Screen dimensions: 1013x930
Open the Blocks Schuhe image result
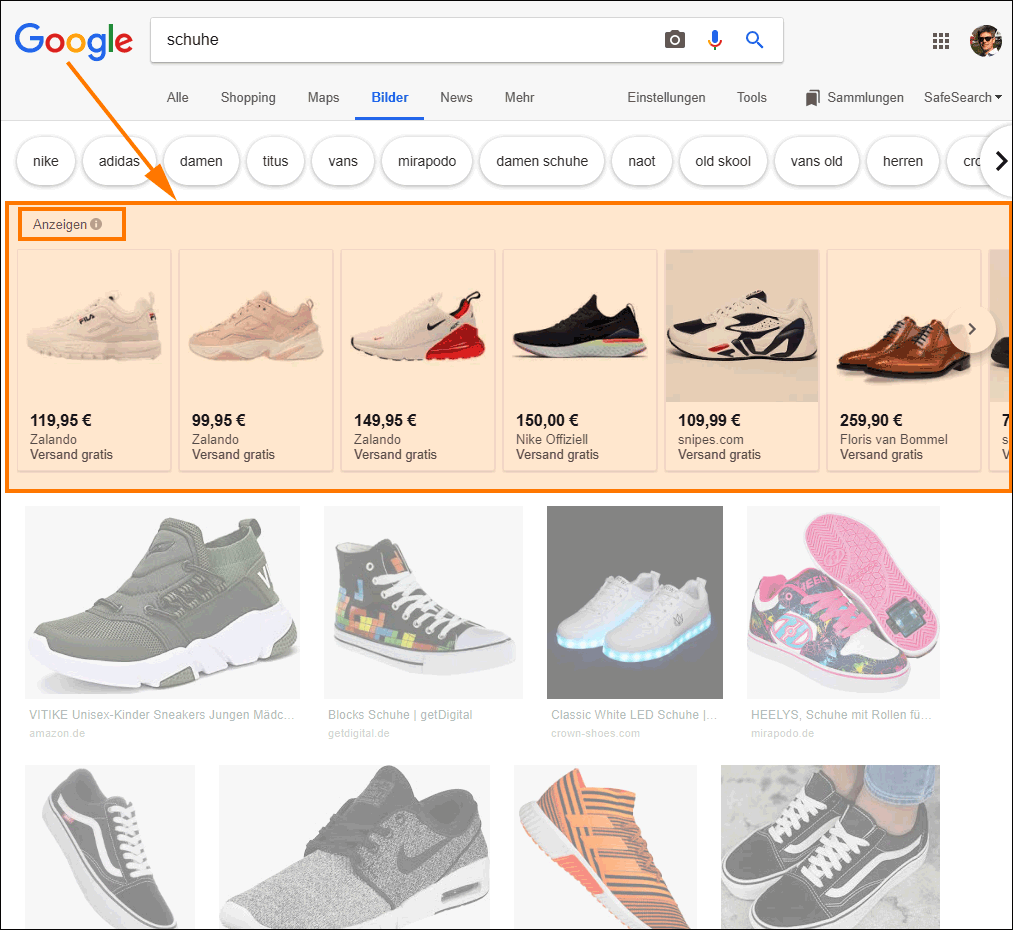point(423,602)
